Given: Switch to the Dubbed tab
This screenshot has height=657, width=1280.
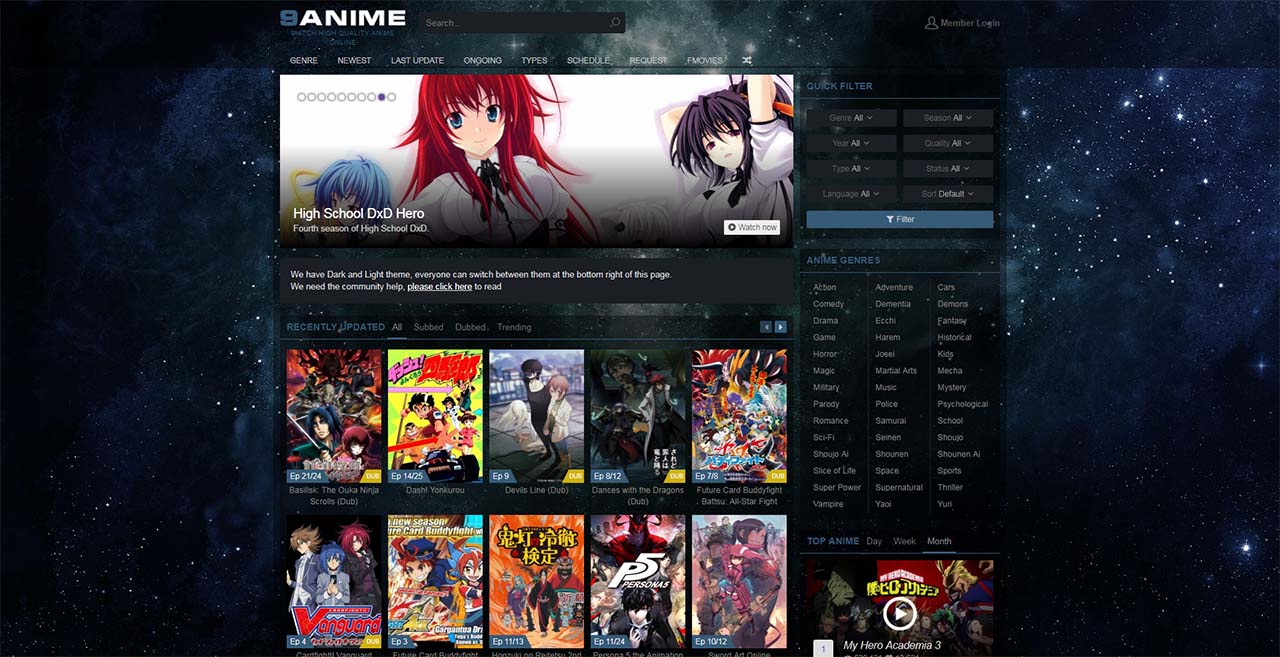Looking at the screenshot, I should (469, 327).
